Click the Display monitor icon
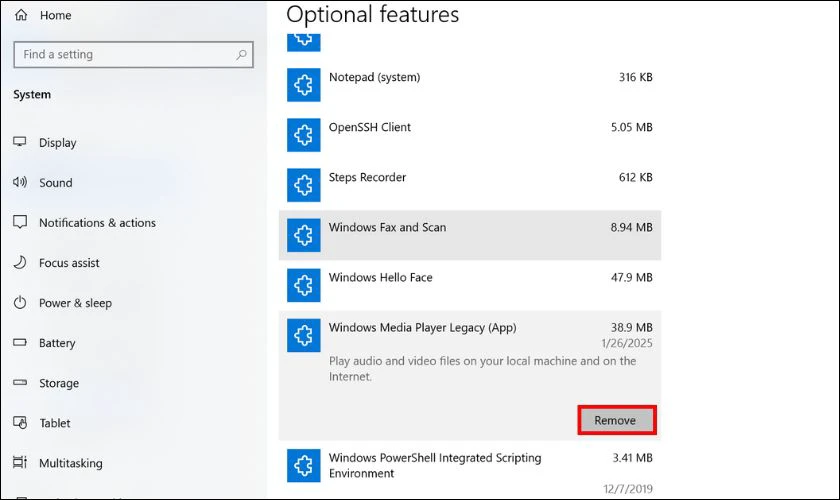Image resolution: width=840 pixels, height=500 pixels. tap(20, 142)
